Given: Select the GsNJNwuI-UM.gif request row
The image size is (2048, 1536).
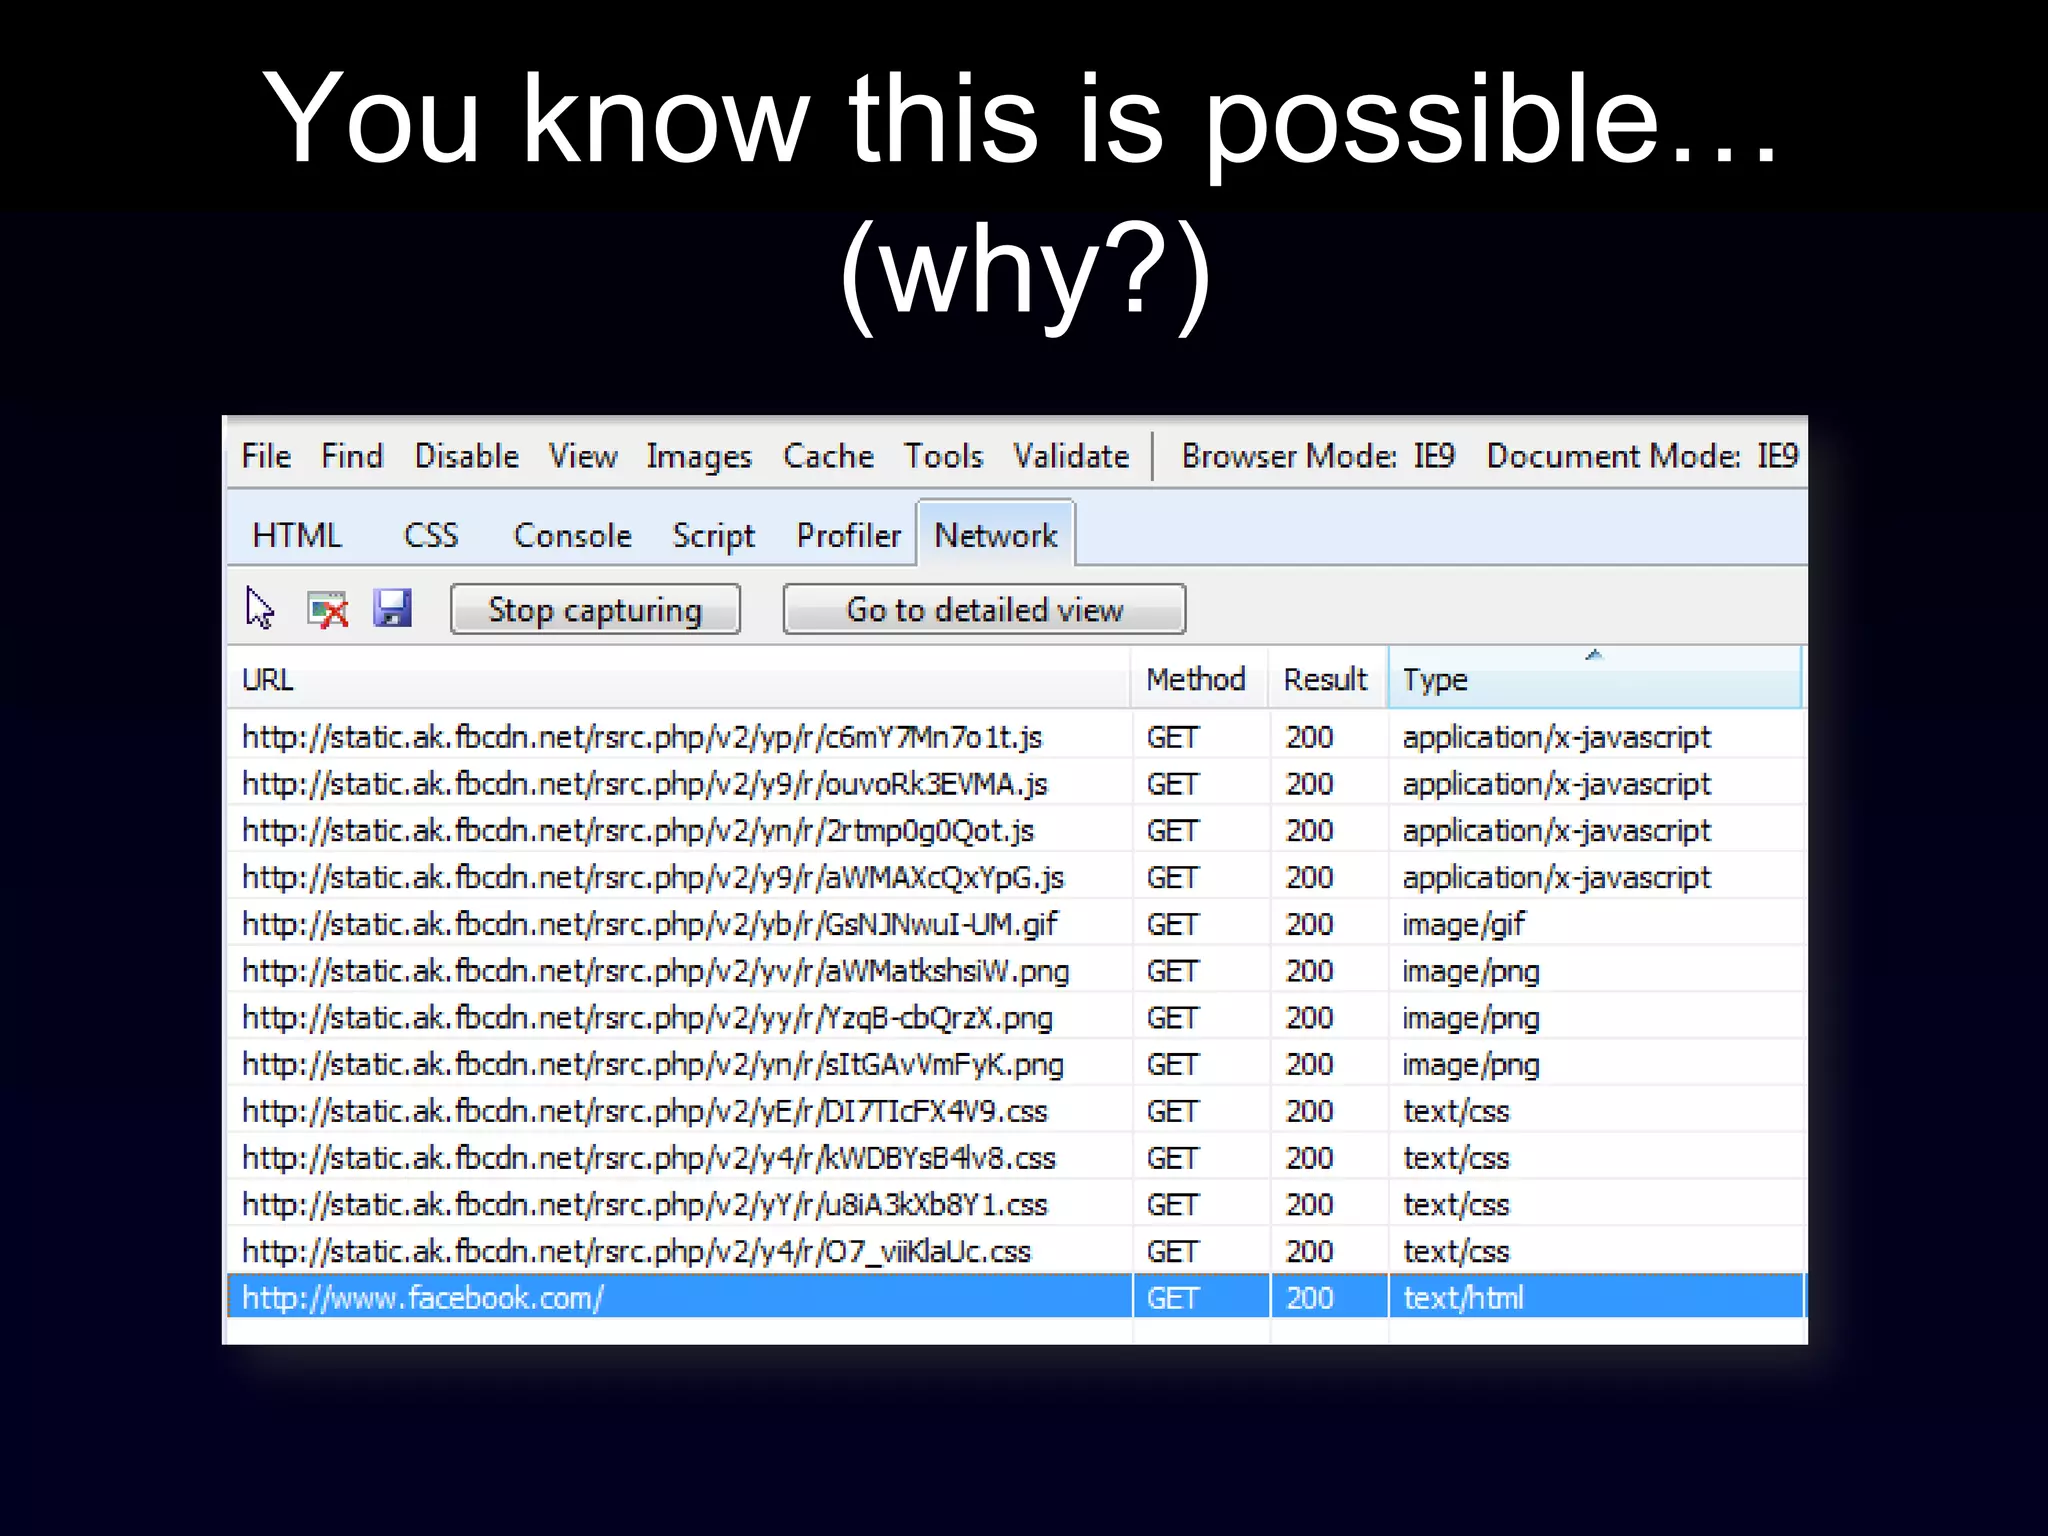Looking at the screenshot, I should click(x=650, y=924).
